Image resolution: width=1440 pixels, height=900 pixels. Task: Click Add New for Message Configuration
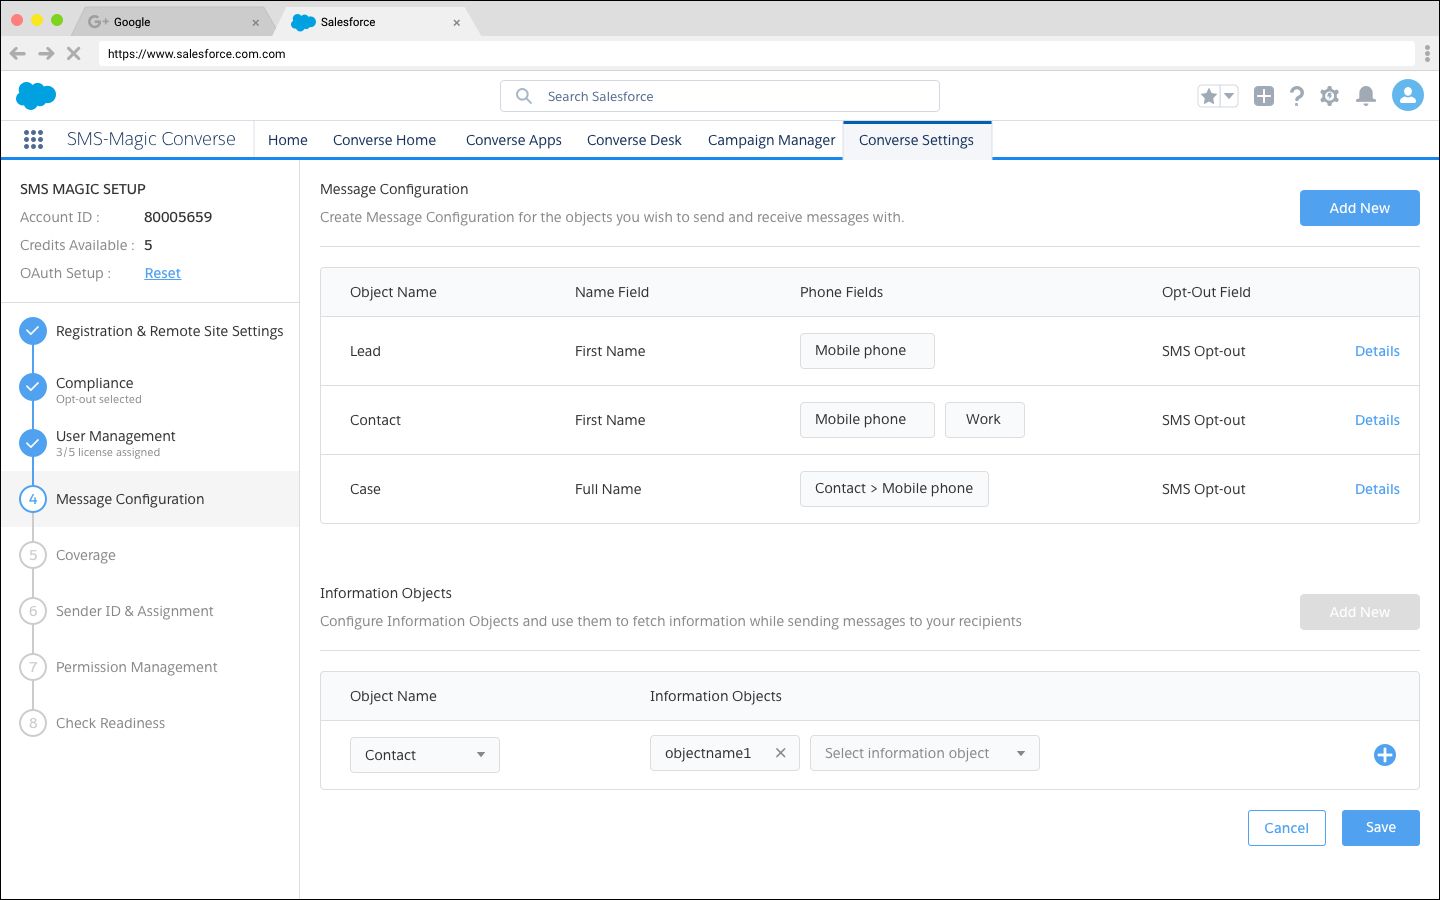(x=1360, y=208)
